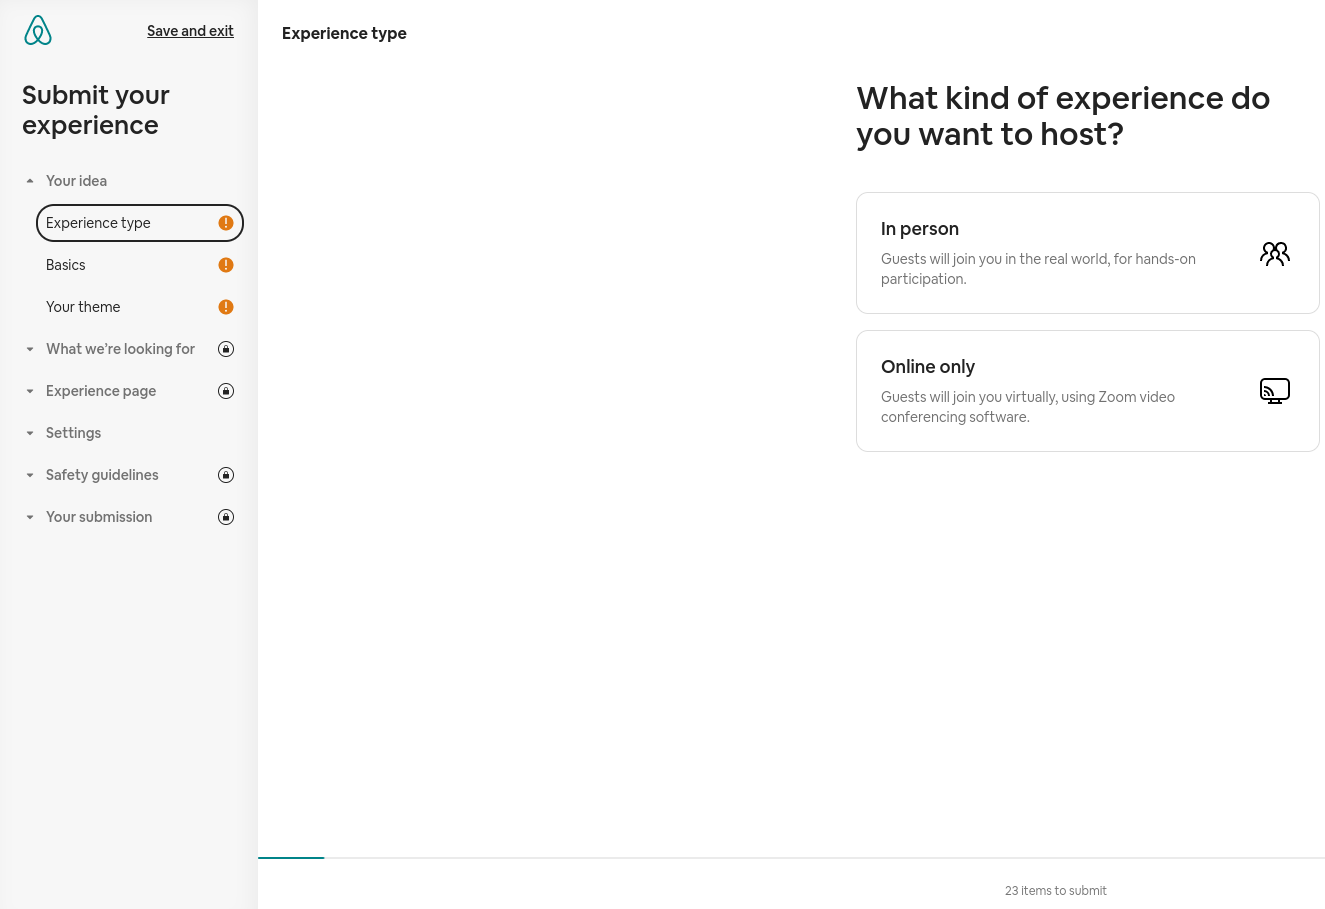The height and width of the screenshot is (909, 1325).
Task: Go to the Your theme step
Action: coord(83,307)
